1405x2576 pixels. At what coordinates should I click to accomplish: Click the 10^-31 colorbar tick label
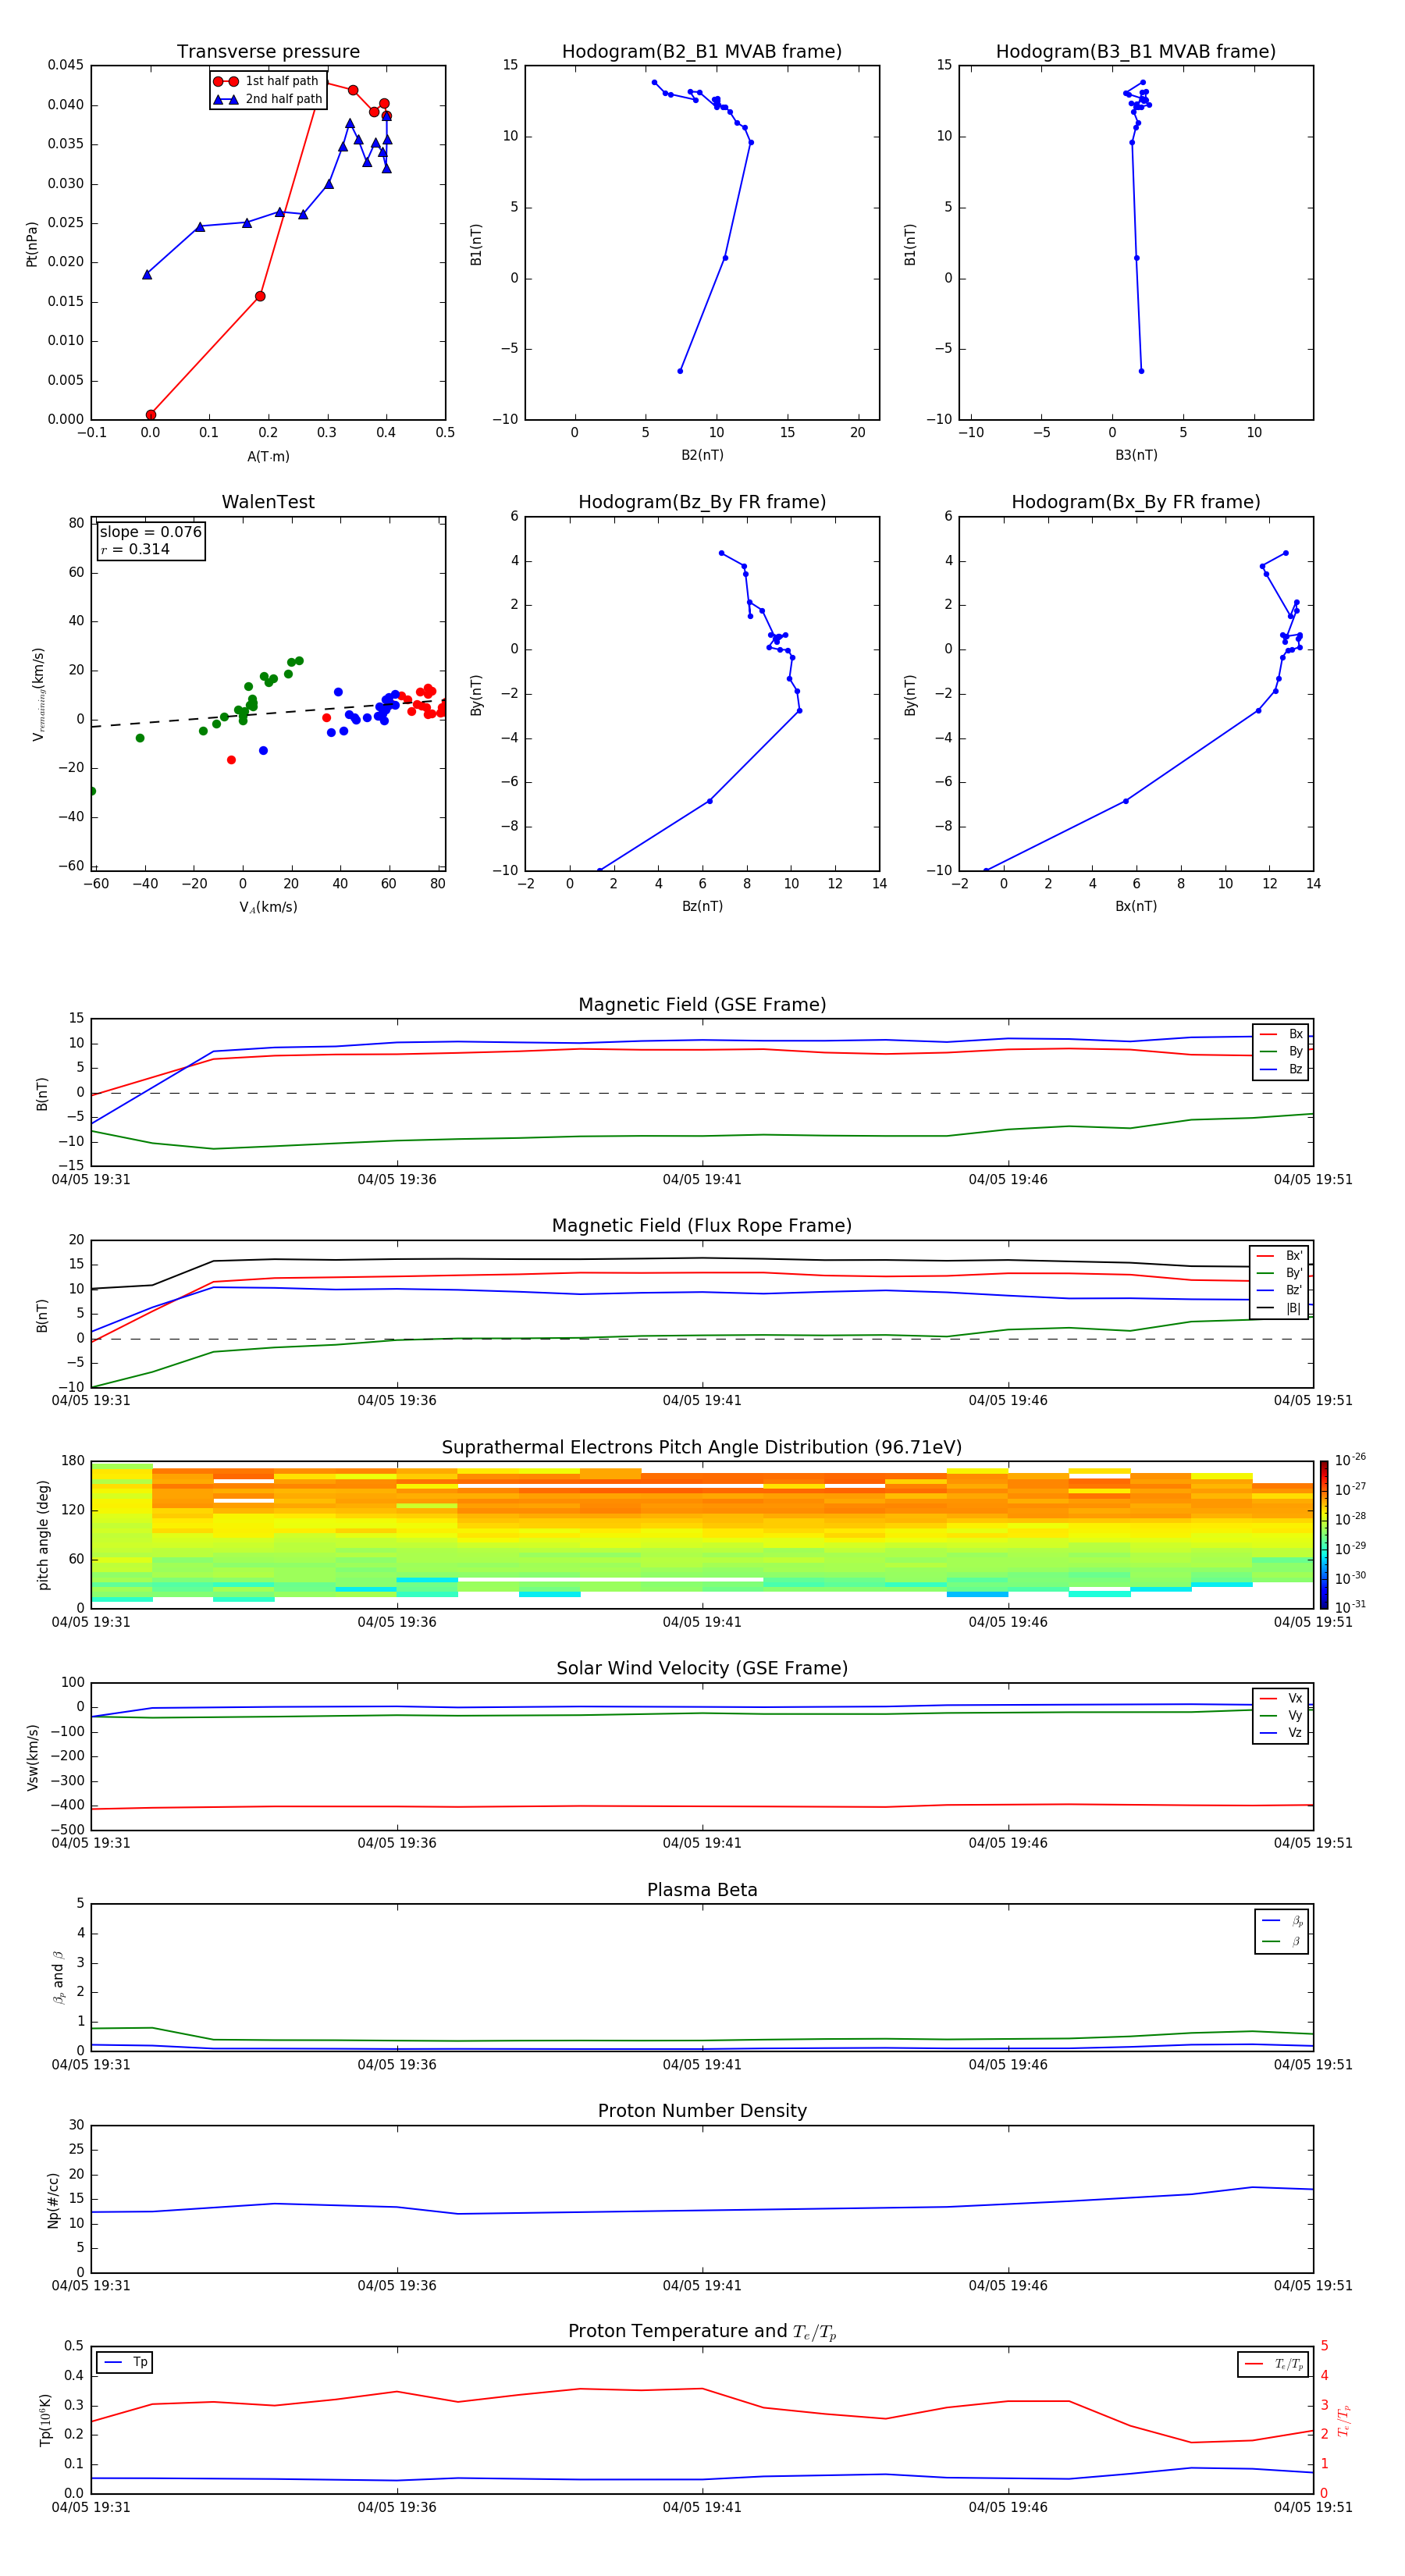pos(1350,1607)
